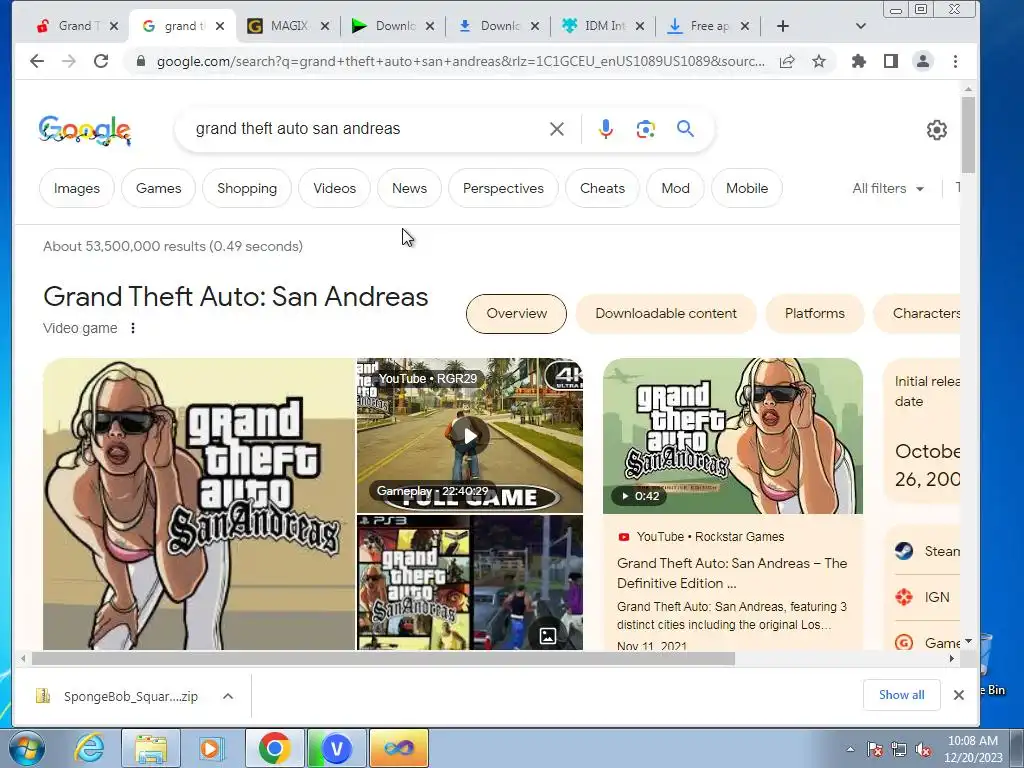
Task: Open the tab search chevron
Action: (860, 26)
